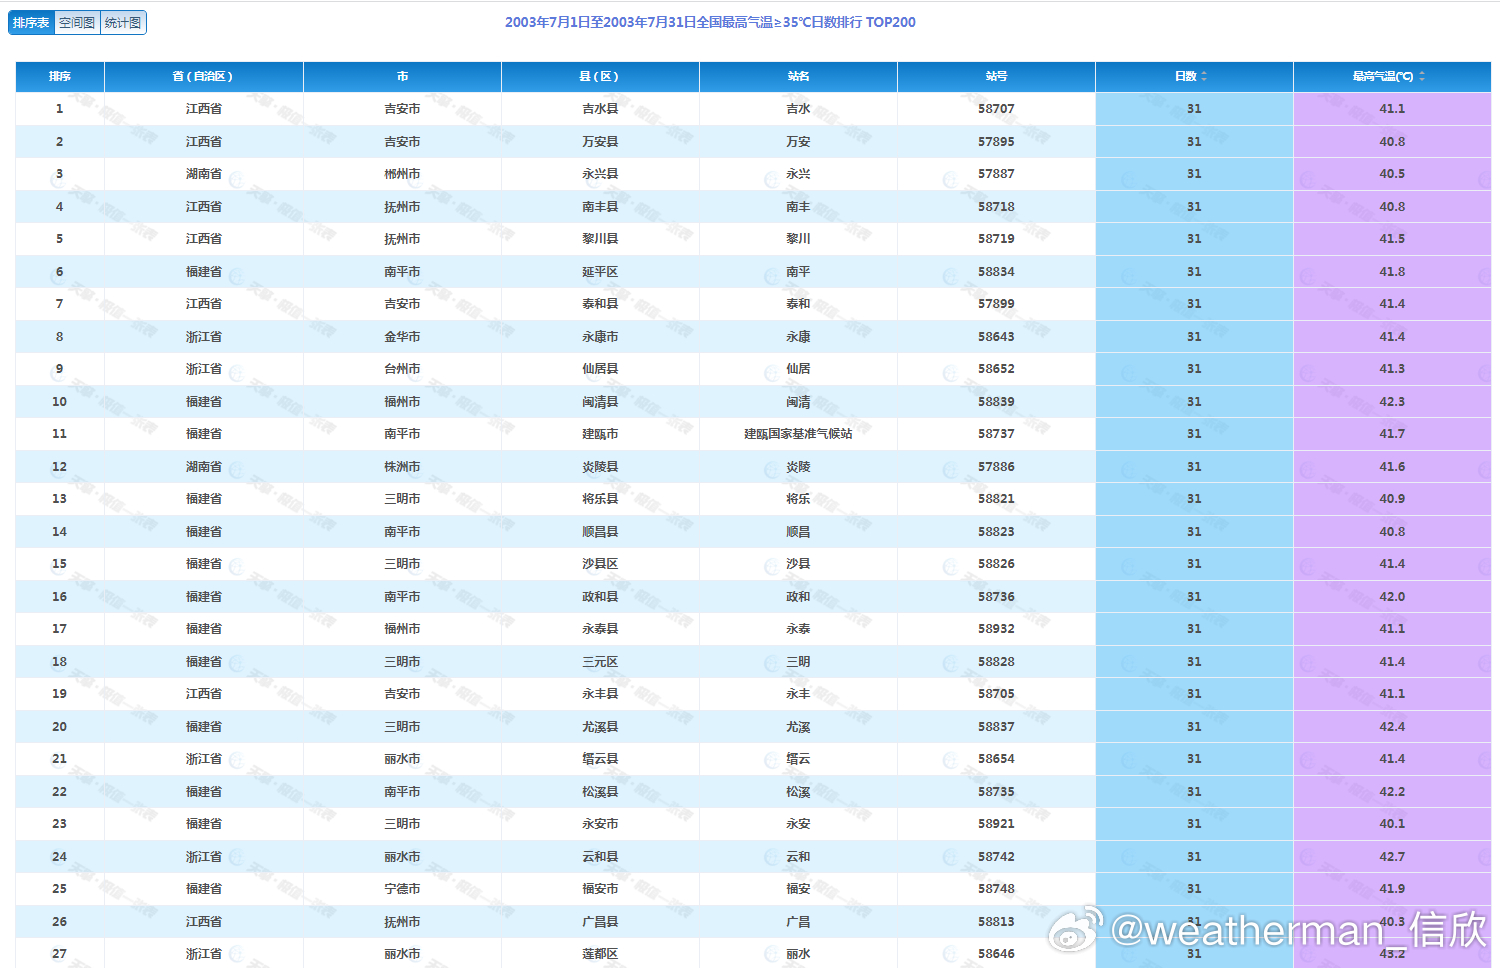
Task: Click county cell 广昌县
Action: (x=600, y=921)
